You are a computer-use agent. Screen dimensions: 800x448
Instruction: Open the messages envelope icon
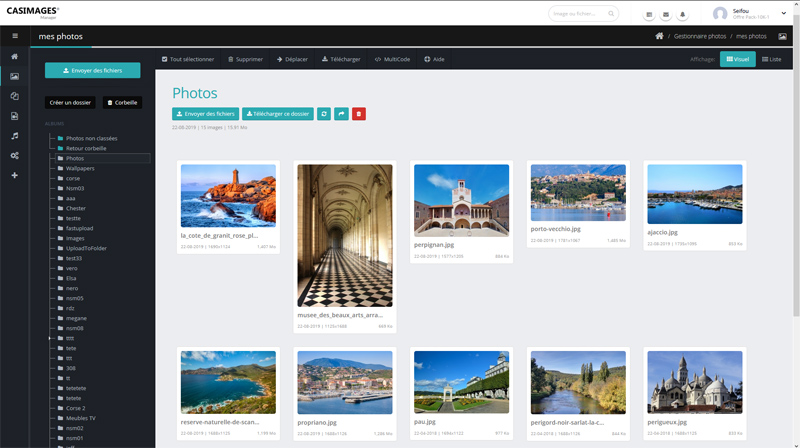666,14
